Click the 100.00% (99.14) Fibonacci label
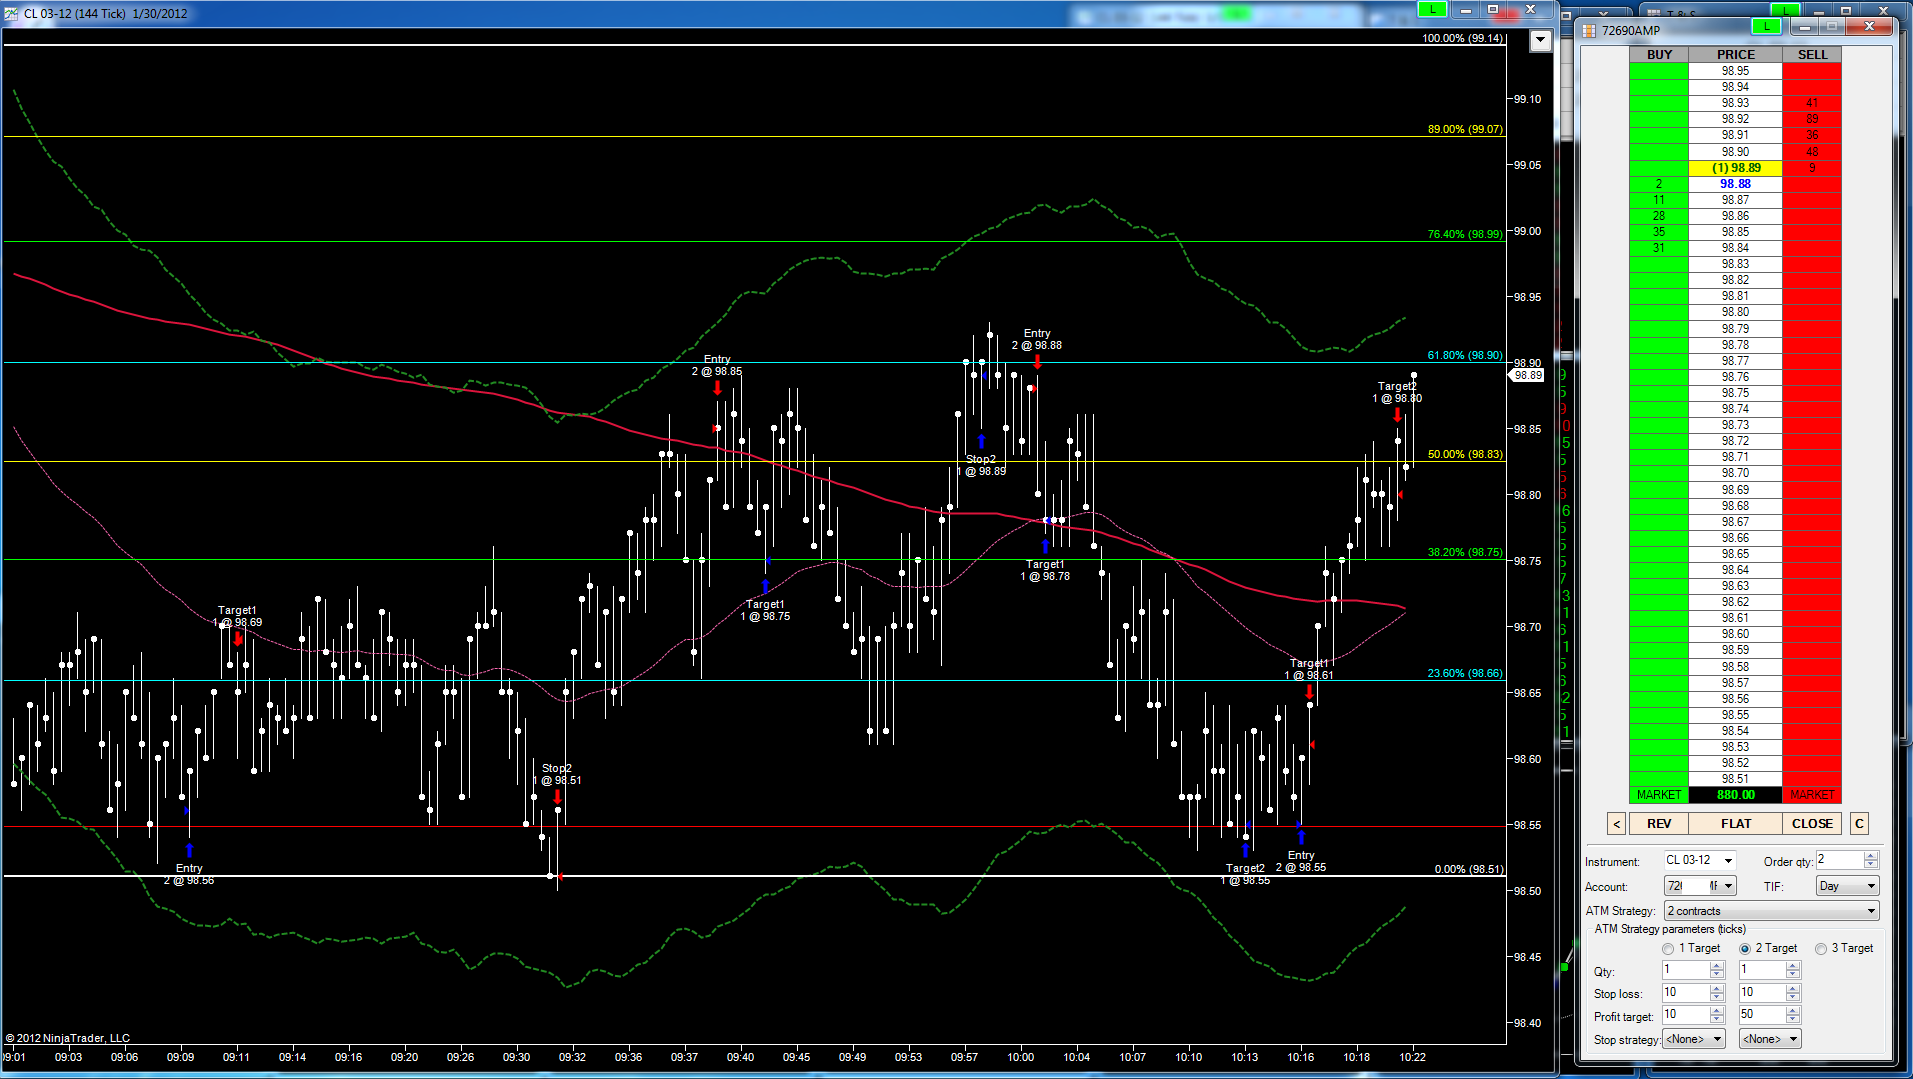This screenshot has width=1913, height=1079. pos(1463,38)
